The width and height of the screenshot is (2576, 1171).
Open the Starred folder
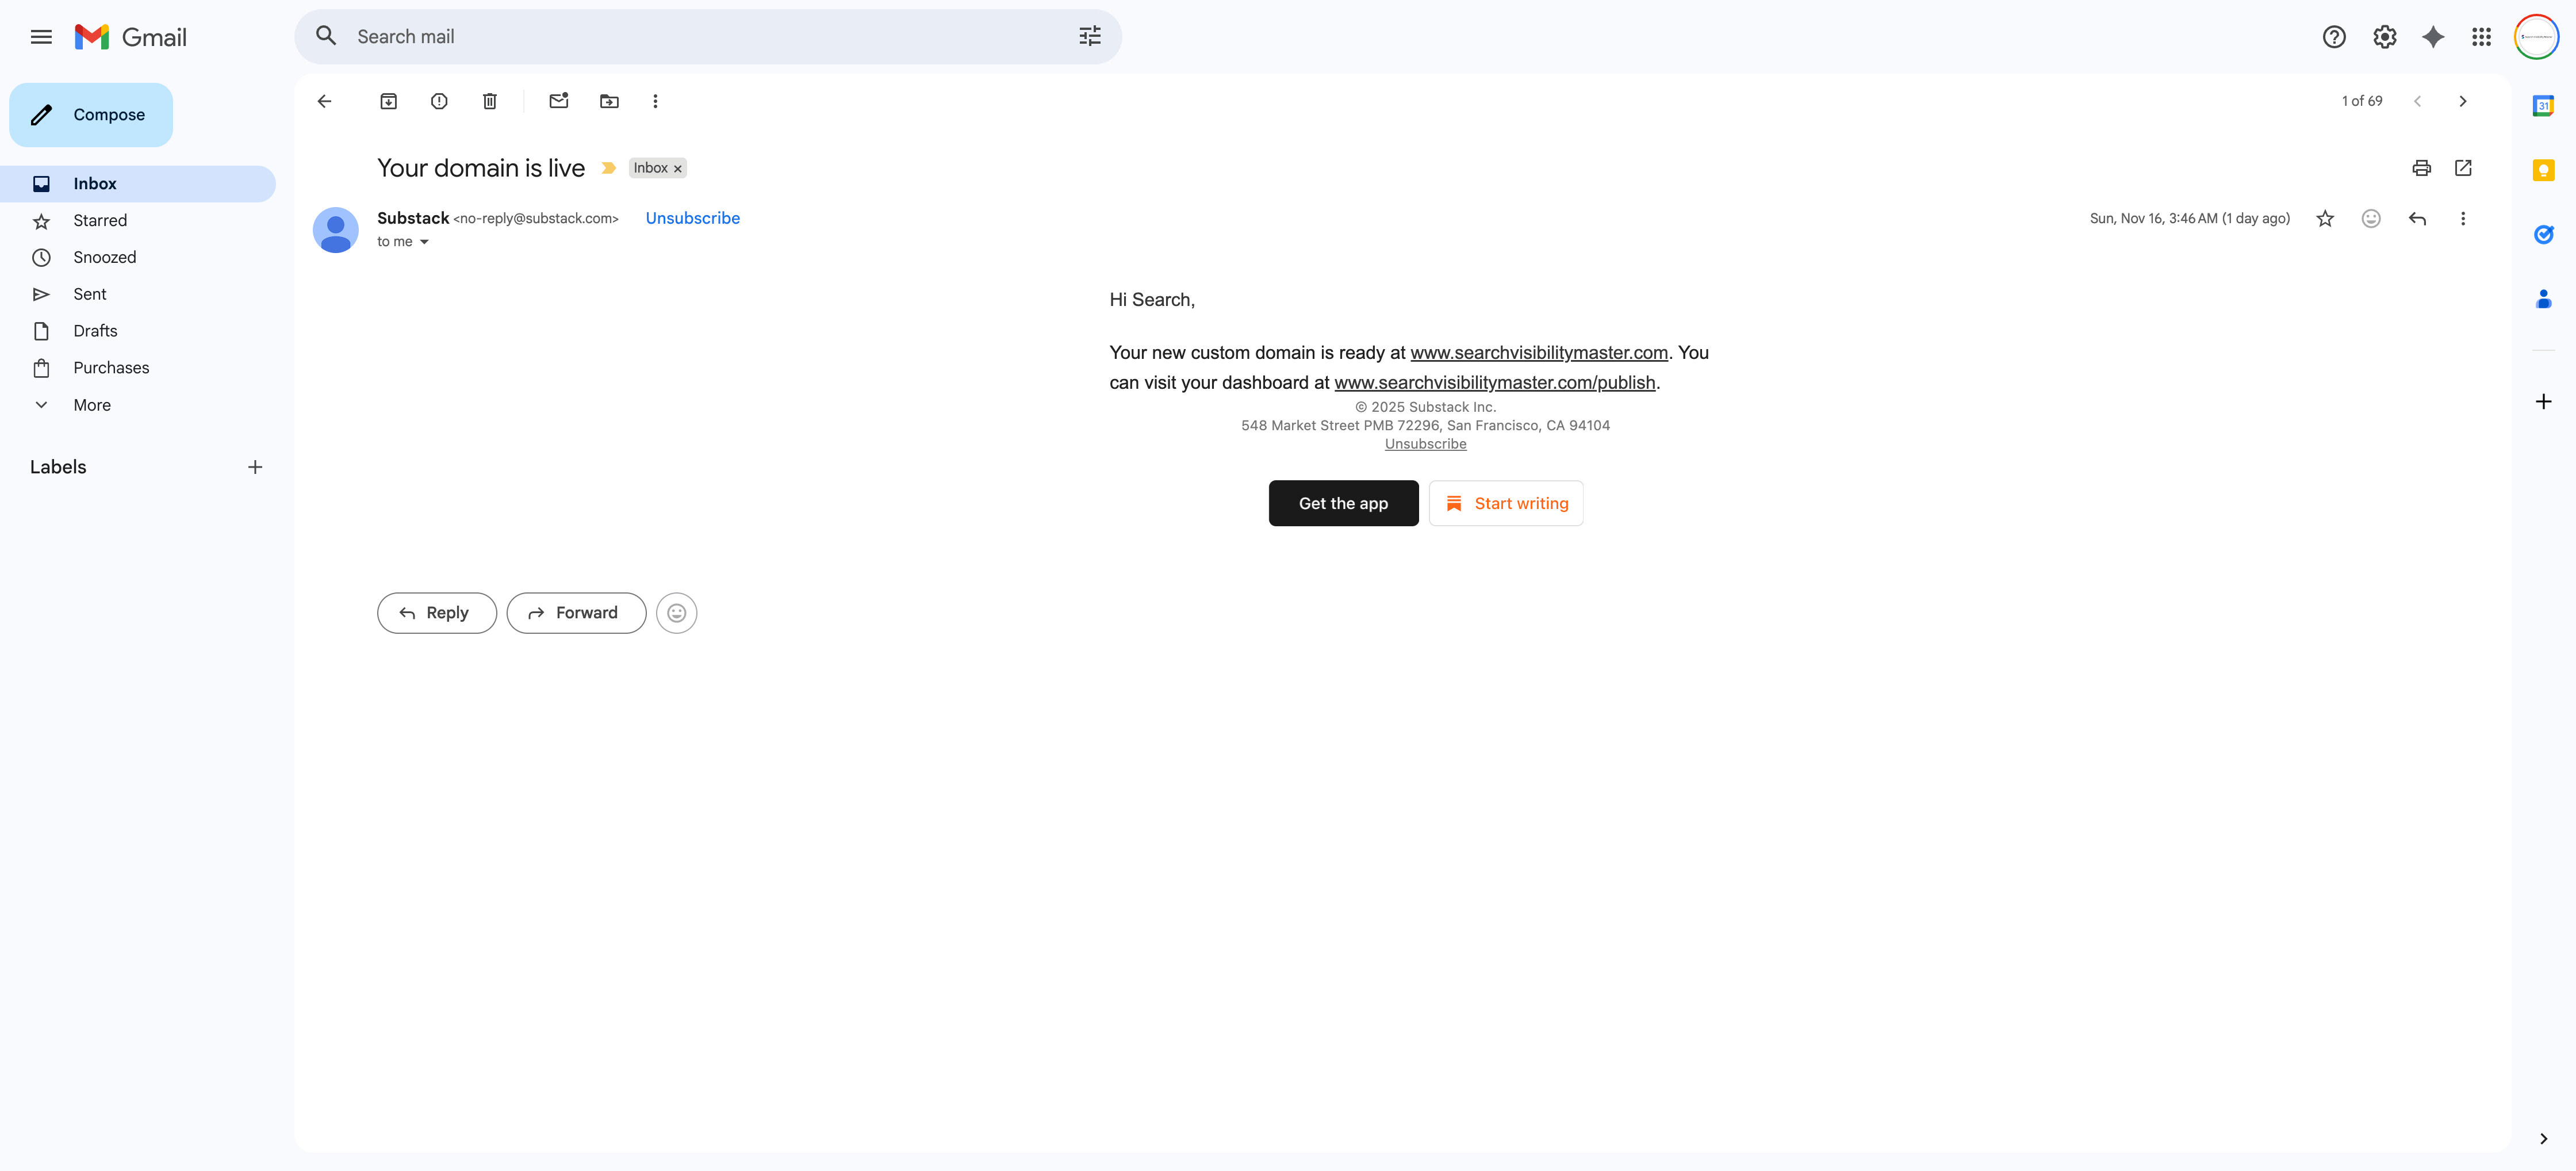100,220
